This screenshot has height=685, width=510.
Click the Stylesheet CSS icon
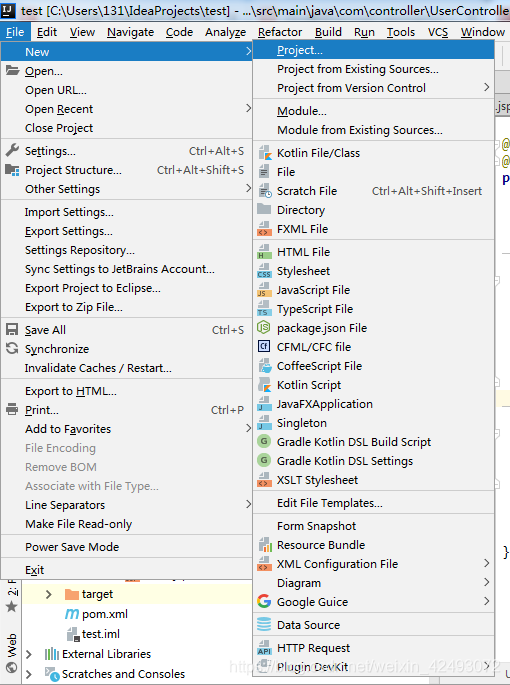point(264,271)
